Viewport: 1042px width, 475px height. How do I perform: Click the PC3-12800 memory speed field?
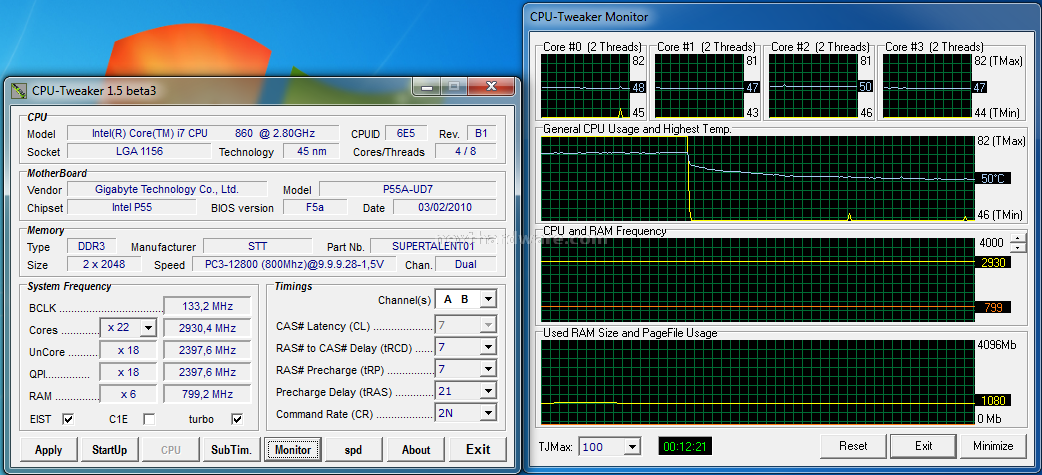pyautogui.click(x=296, y=264)
